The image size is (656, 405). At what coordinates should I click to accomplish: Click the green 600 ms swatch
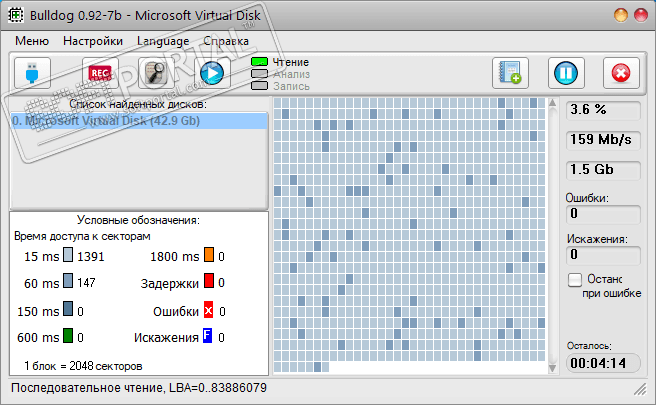click(68, 336)
